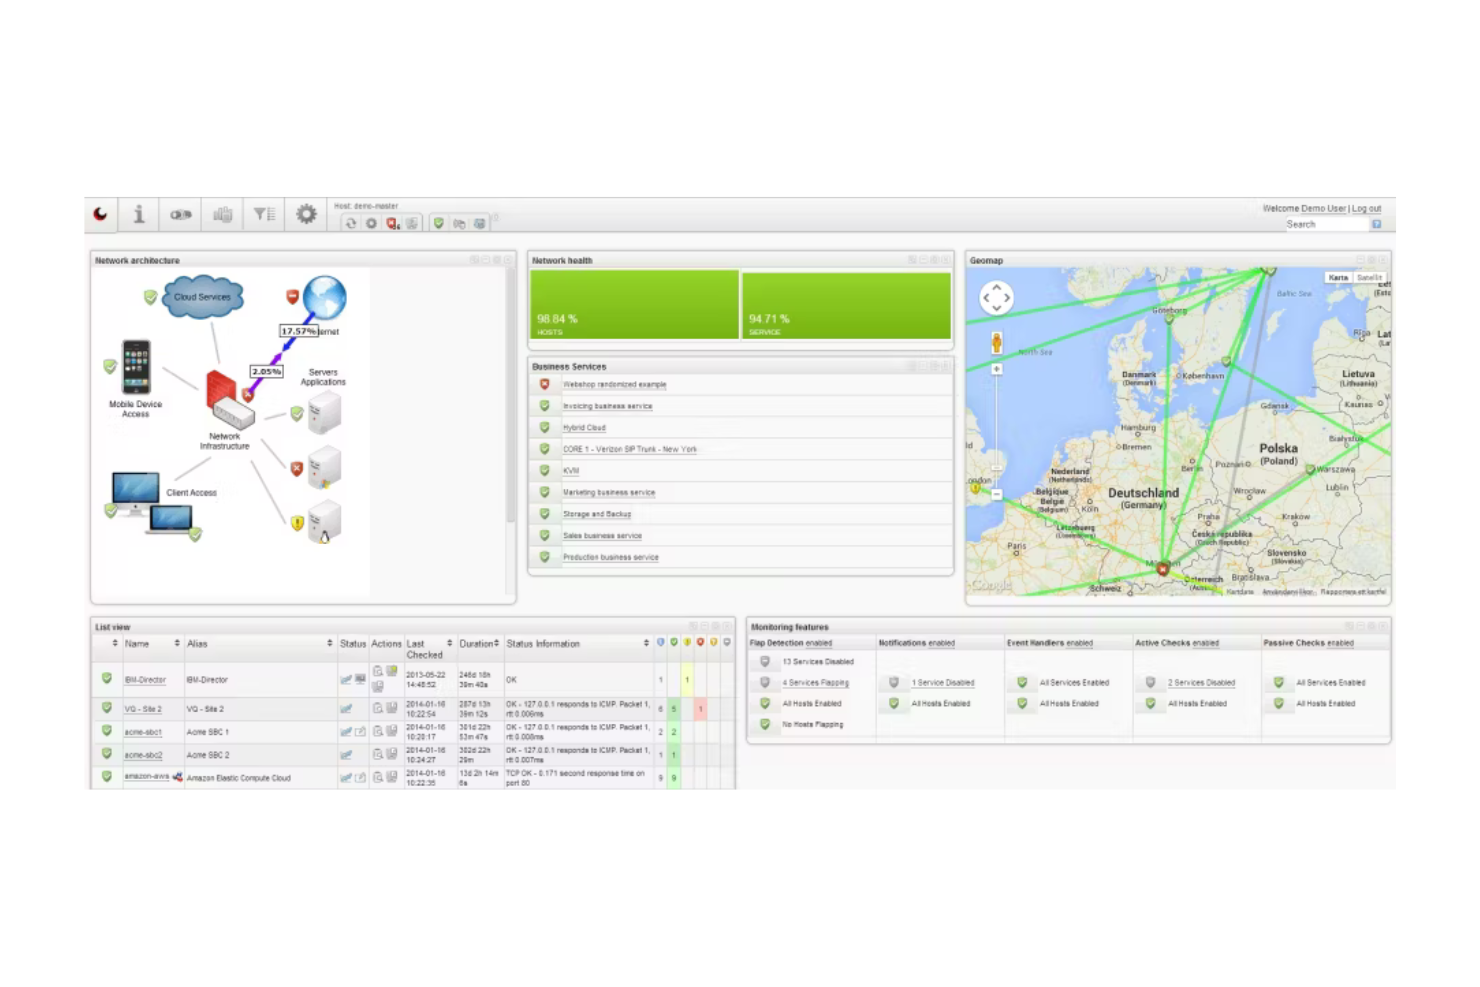This screenshot has height=987, width=1480.
Task: Click the Geomap zoom-in plus button
Action: click(x=996, y=369)
